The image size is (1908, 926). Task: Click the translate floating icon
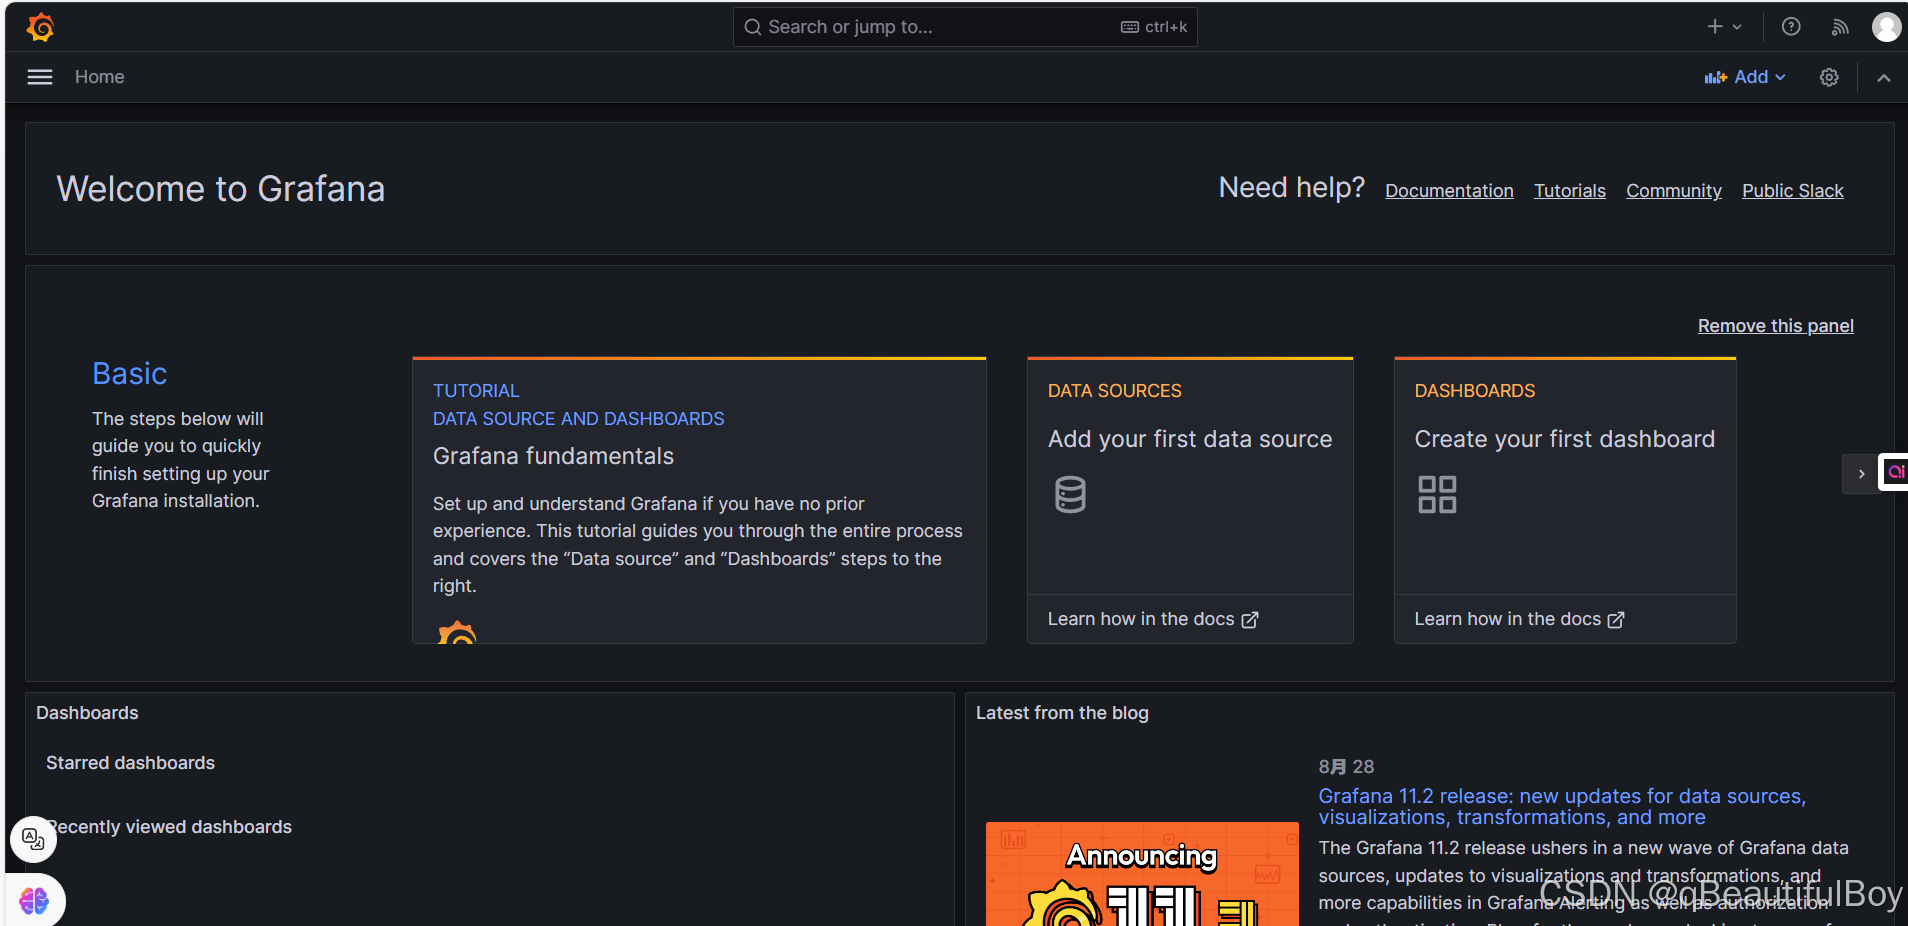(33, 839)
